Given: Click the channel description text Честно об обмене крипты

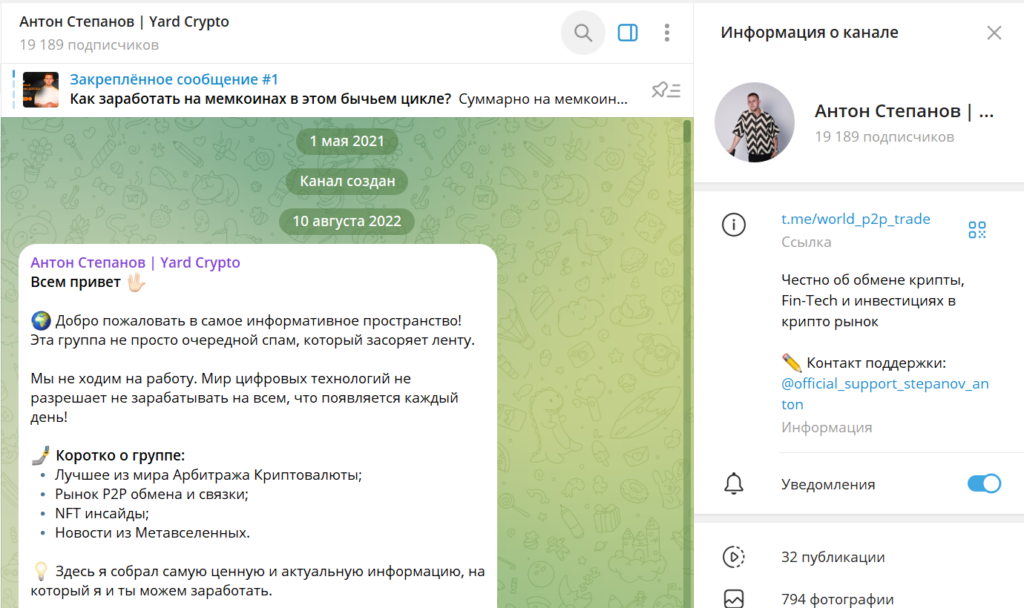Looking at the screenshot, I should click(872, 300).
